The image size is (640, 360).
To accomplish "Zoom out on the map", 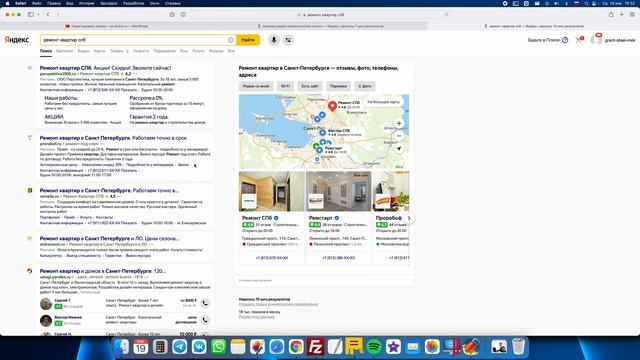I will pyautogui.click(x=399, y=136).
